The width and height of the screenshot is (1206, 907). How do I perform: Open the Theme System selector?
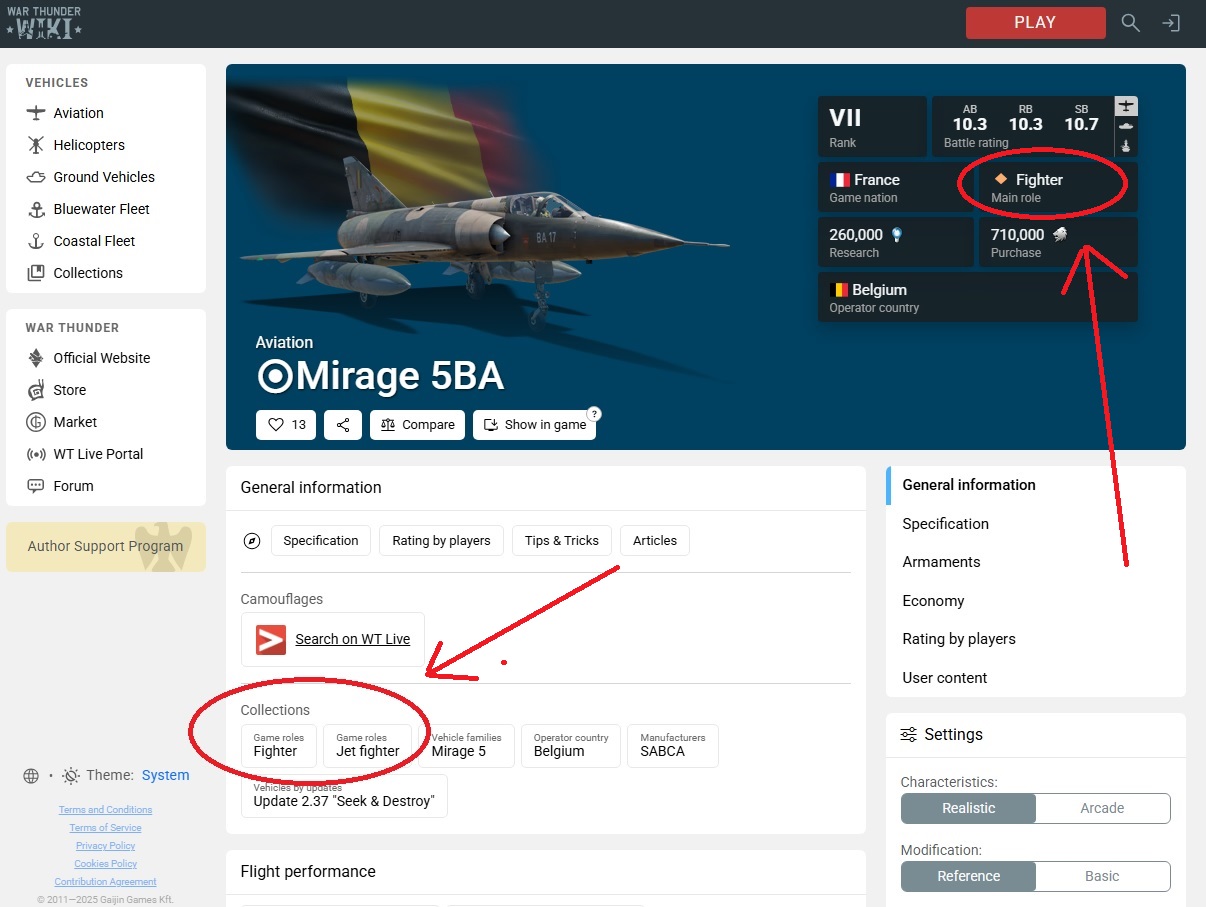coord(165,776)
